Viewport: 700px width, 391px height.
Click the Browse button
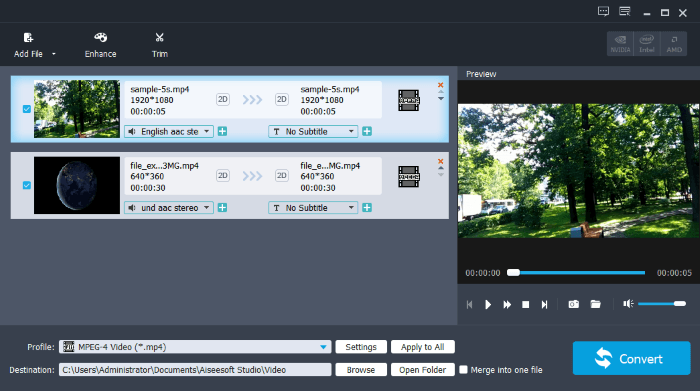click(x=361, y=370)
